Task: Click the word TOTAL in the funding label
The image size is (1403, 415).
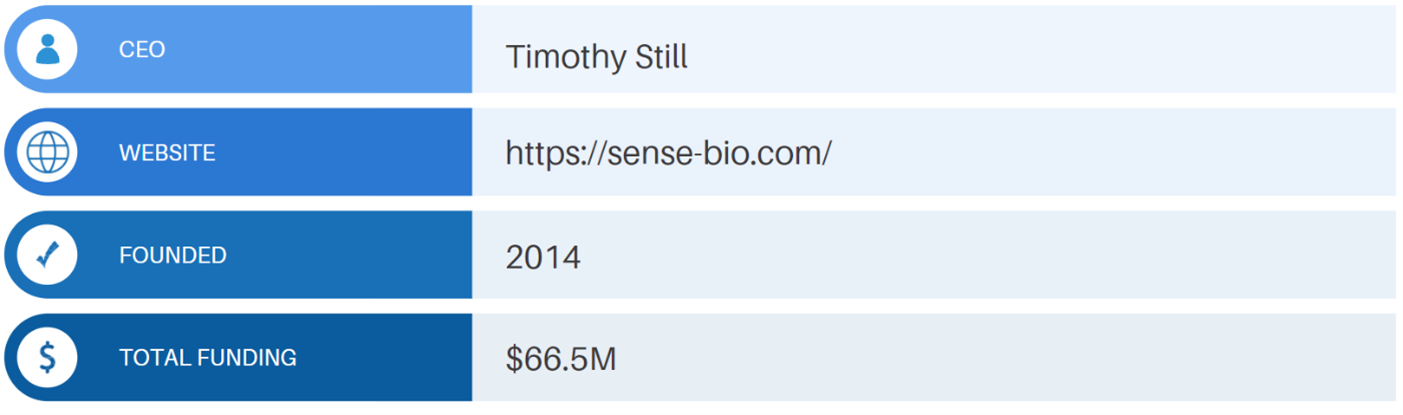Action: coord(150,357)
